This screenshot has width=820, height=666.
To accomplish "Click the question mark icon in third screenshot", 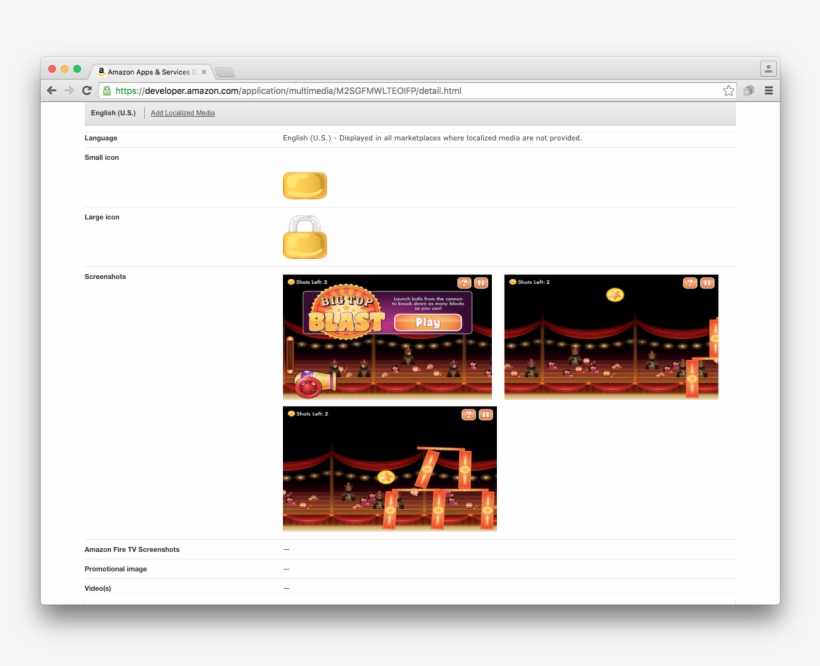I will click(x=468, y=415).
